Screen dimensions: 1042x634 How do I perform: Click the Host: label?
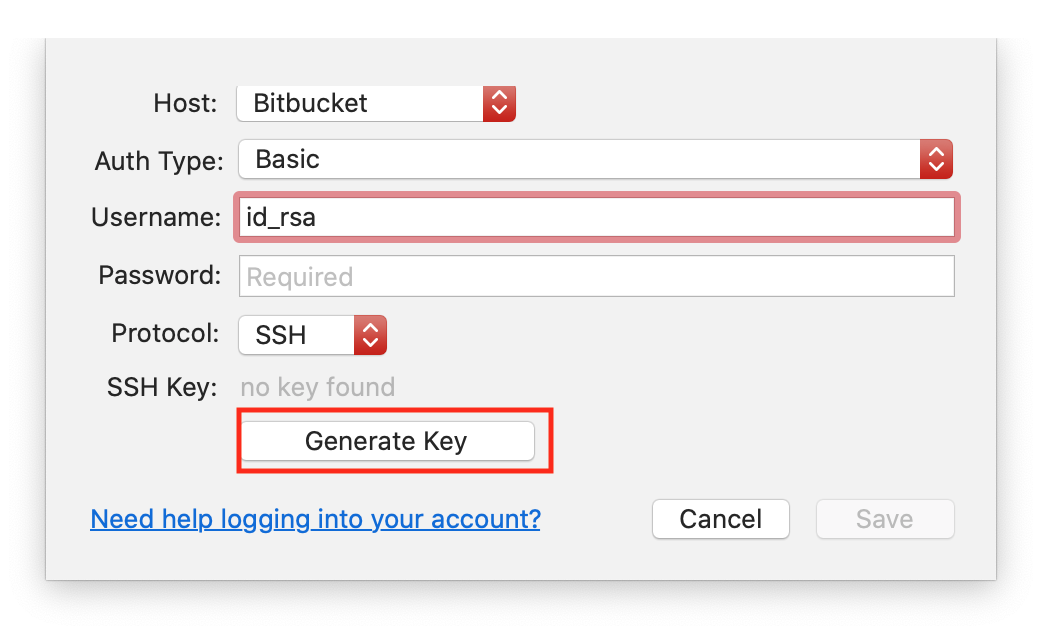pos(185,103)
